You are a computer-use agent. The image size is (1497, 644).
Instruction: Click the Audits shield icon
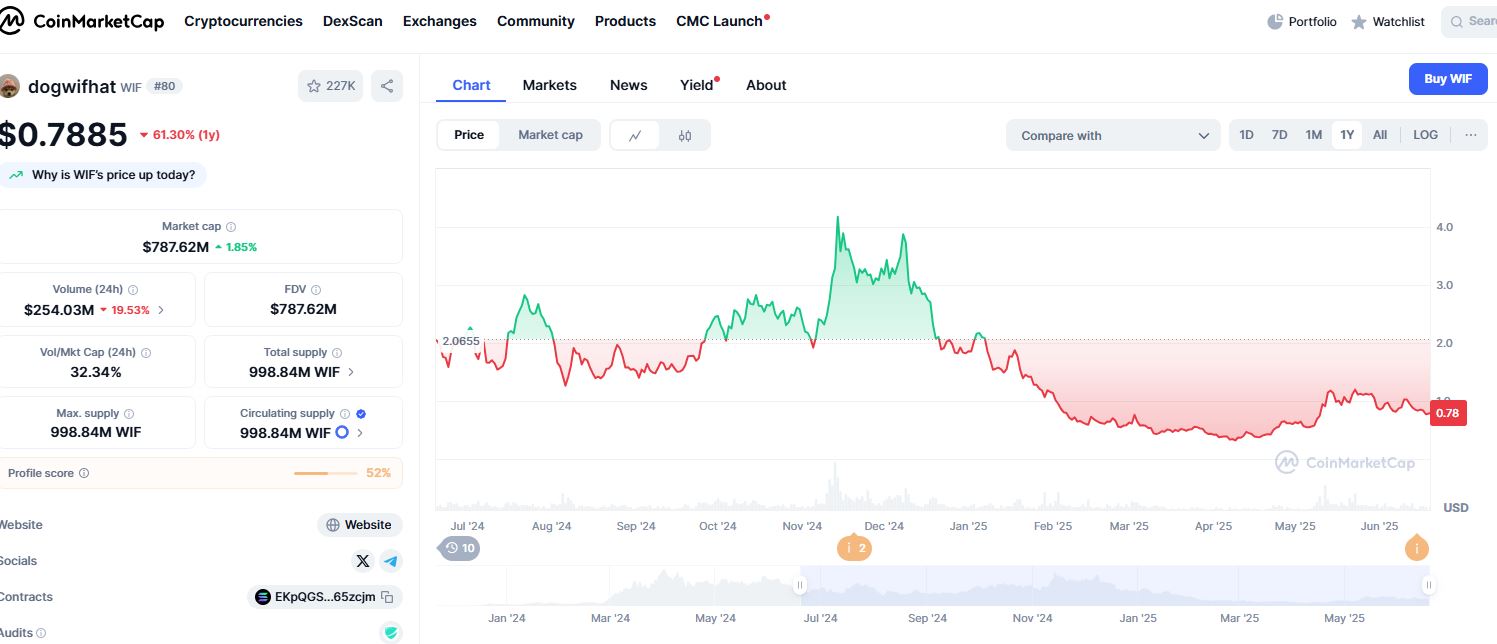pos(391,632)
